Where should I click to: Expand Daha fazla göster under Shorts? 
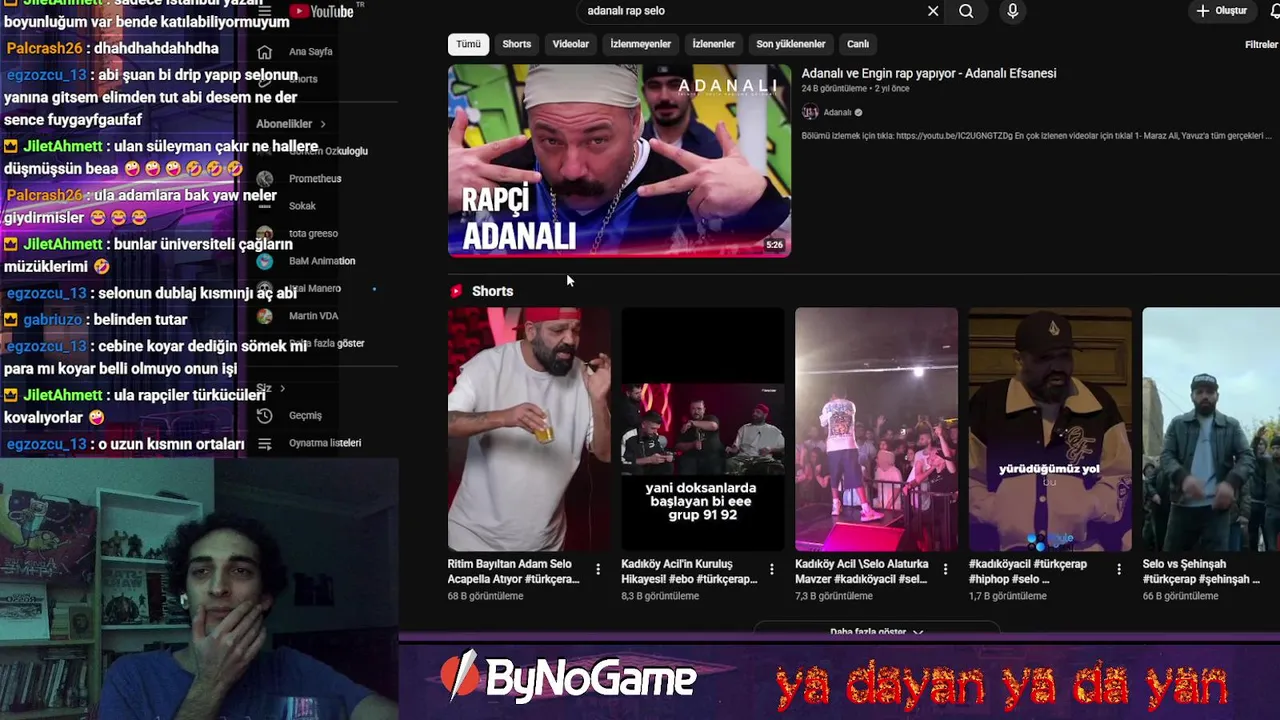pos(876,631)
